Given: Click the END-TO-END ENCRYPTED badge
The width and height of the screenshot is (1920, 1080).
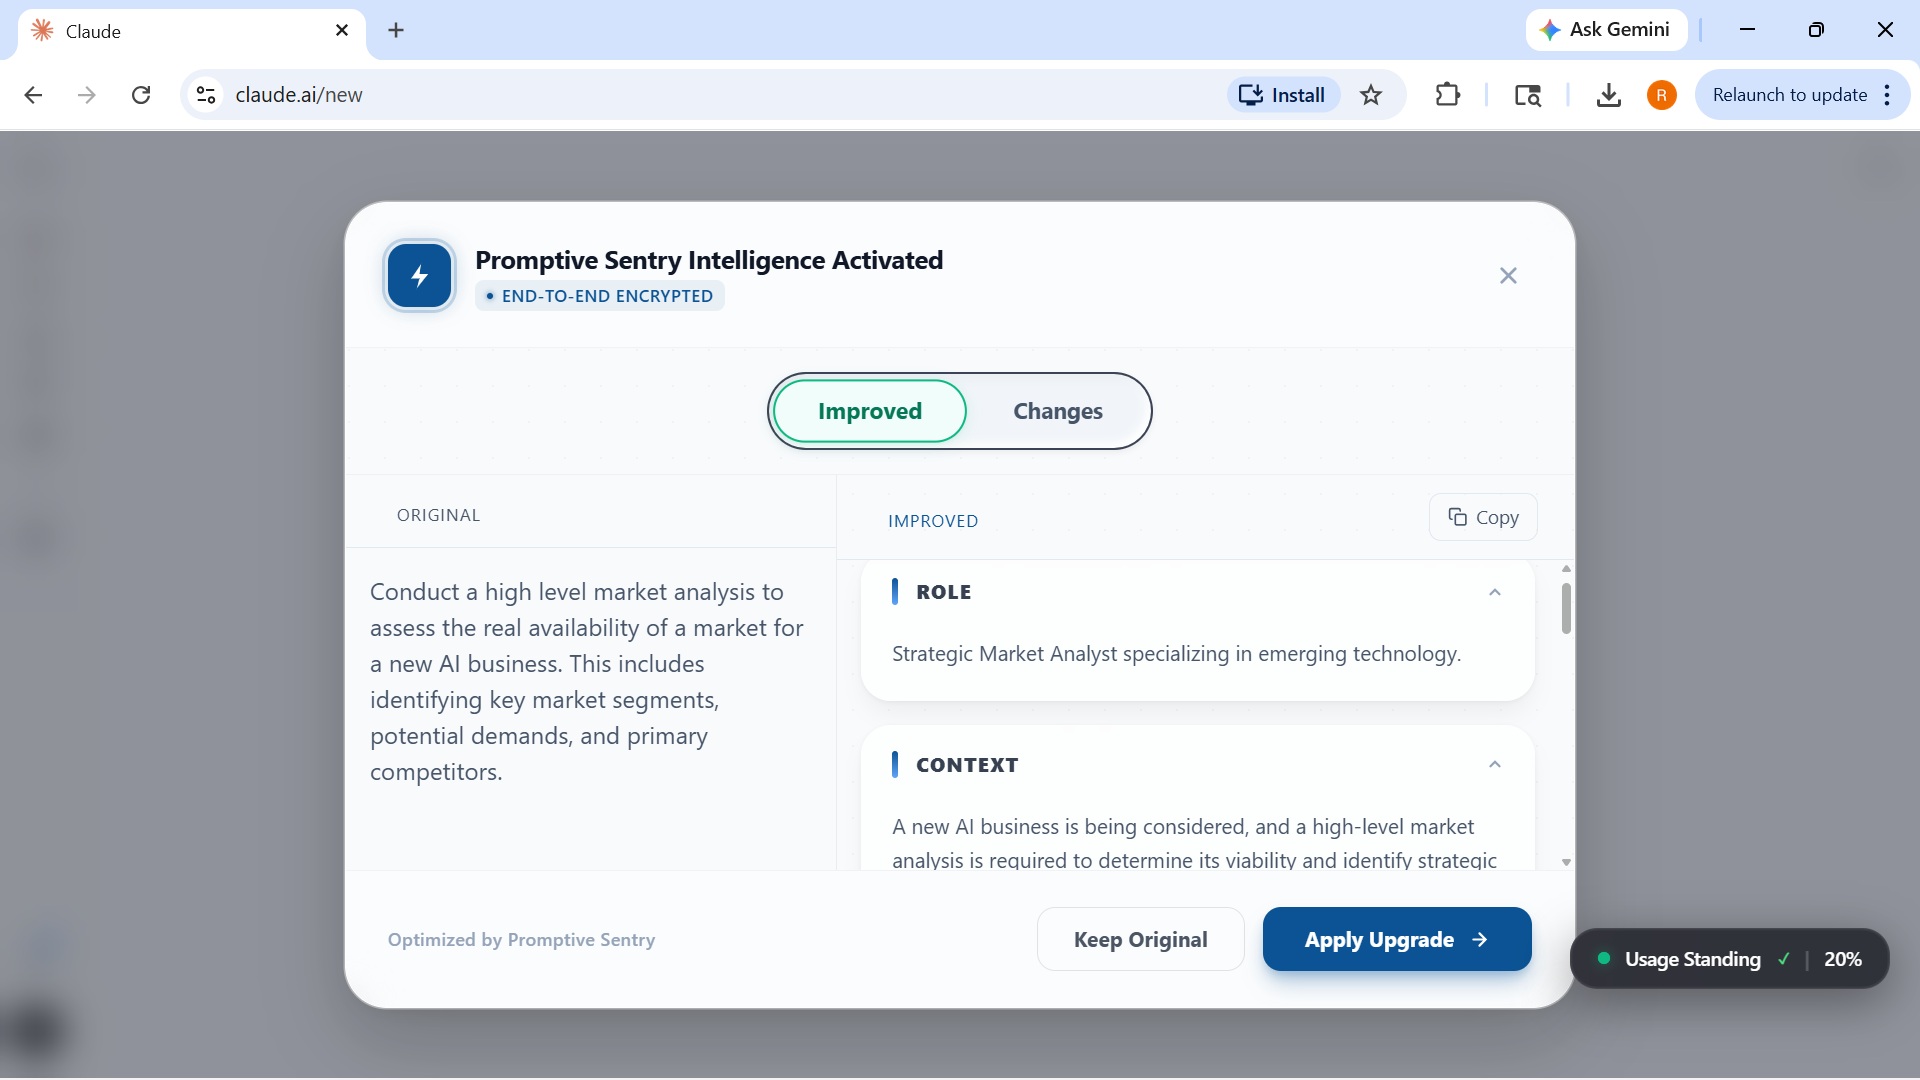Looking at the screenshot, I should [599, 296].
